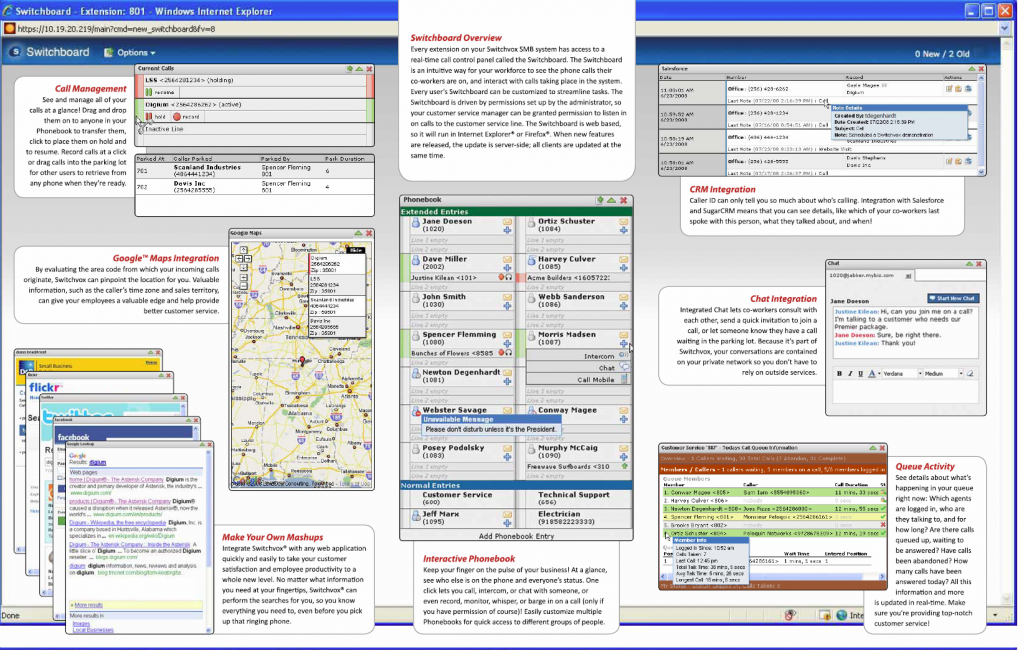This screenshot has height=650, width=1024.
Task: Toggle bold in chat editor
Action: 840,374
